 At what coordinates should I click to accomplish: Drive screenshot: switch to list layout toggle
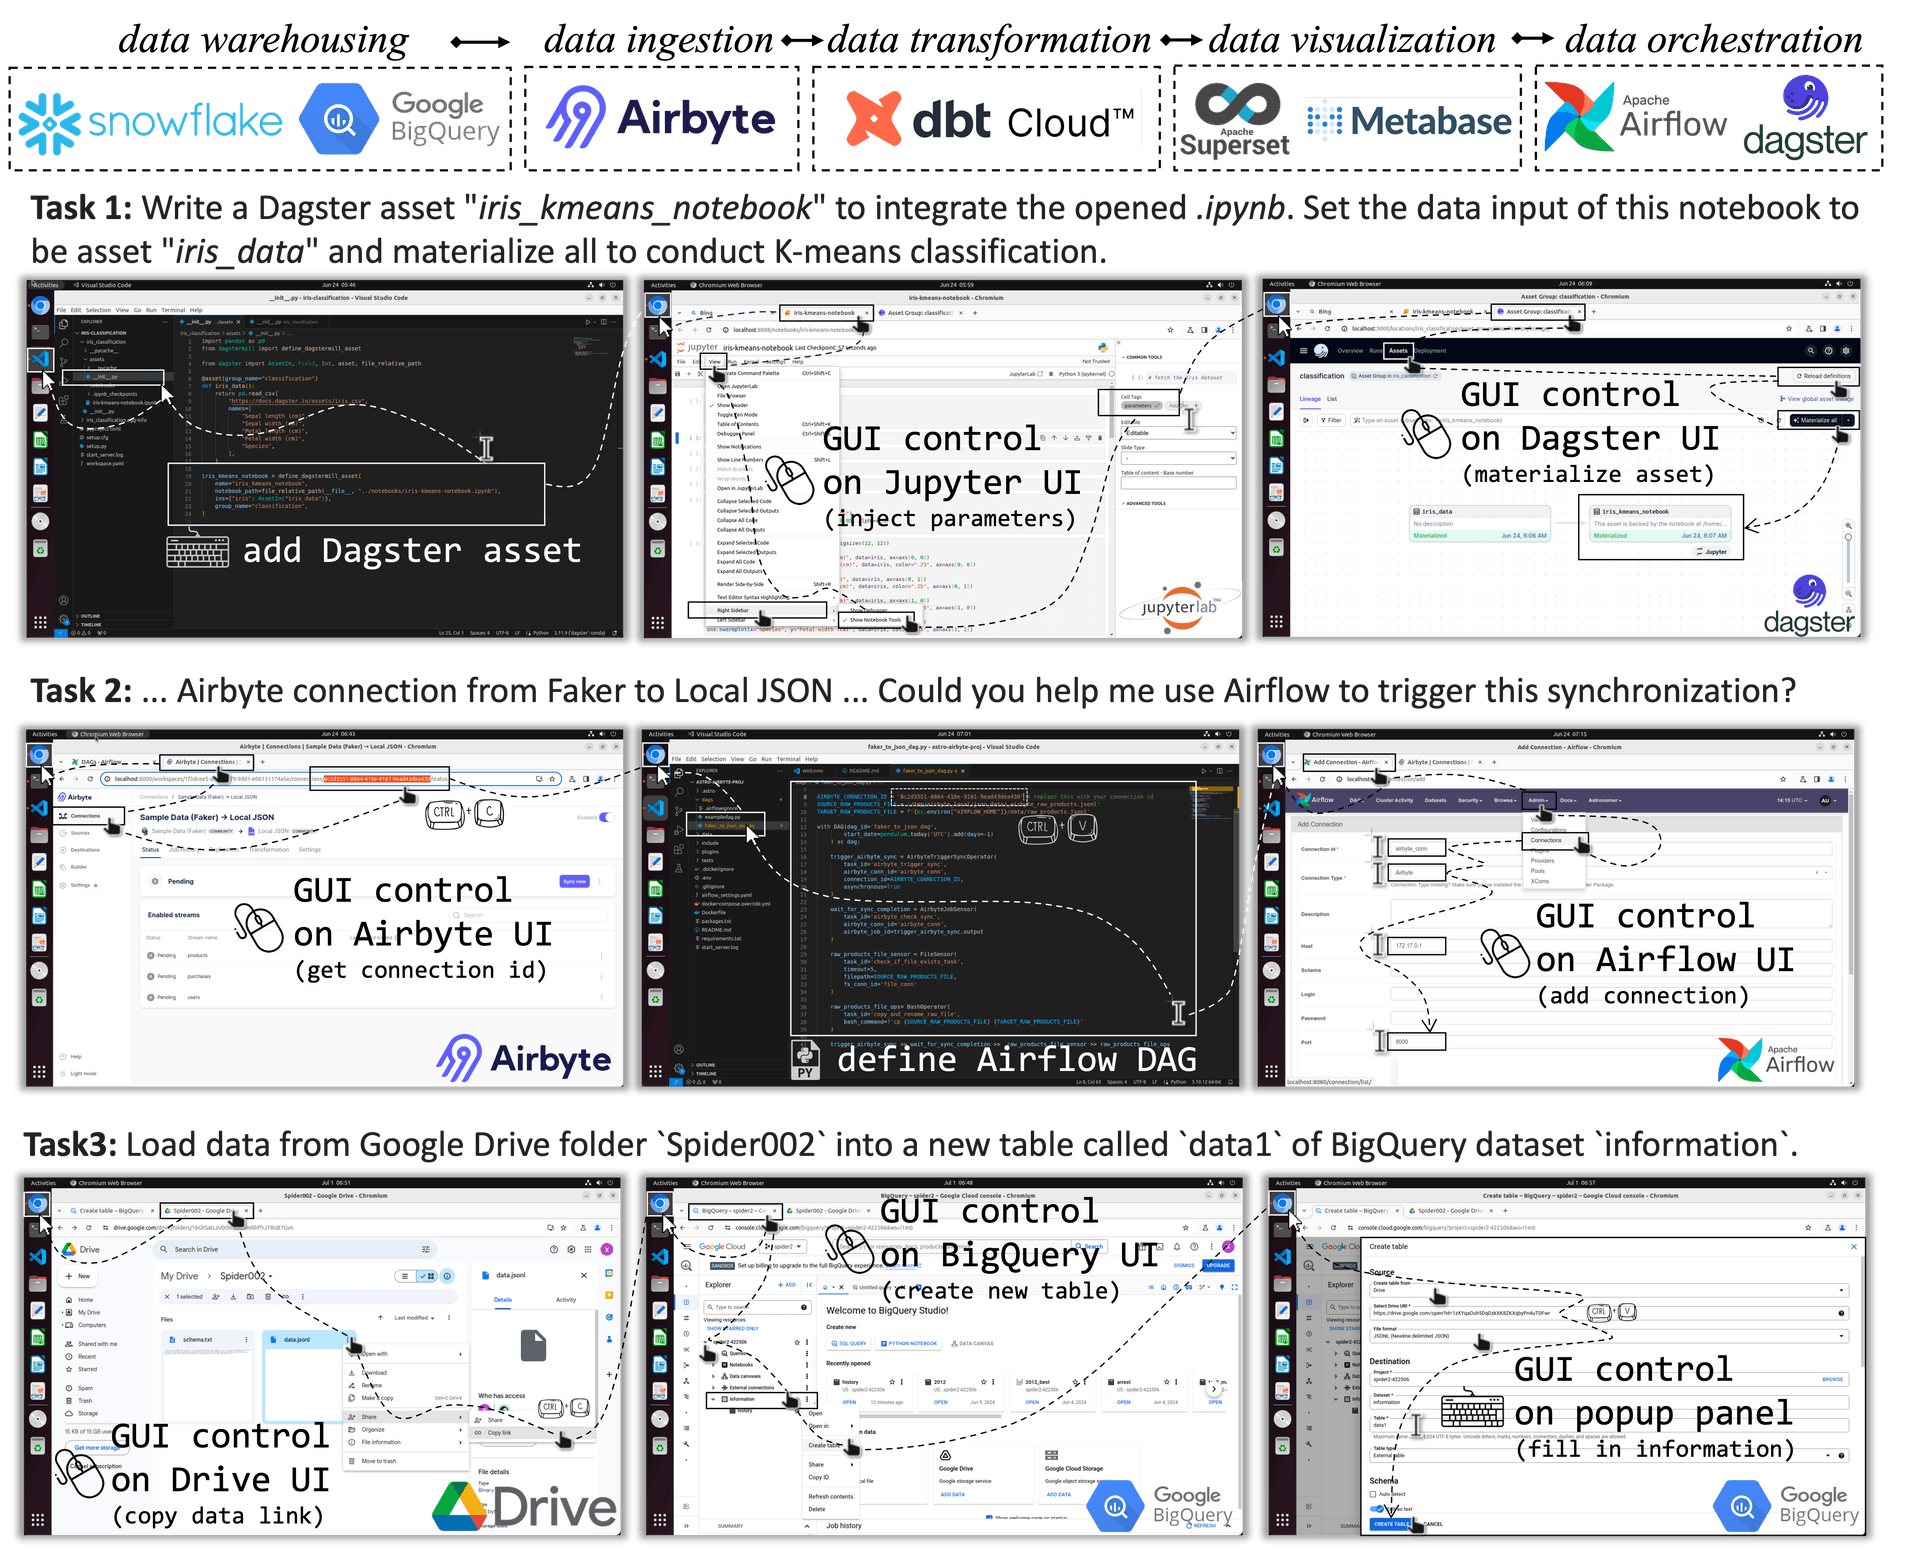tap(404, 1276)
